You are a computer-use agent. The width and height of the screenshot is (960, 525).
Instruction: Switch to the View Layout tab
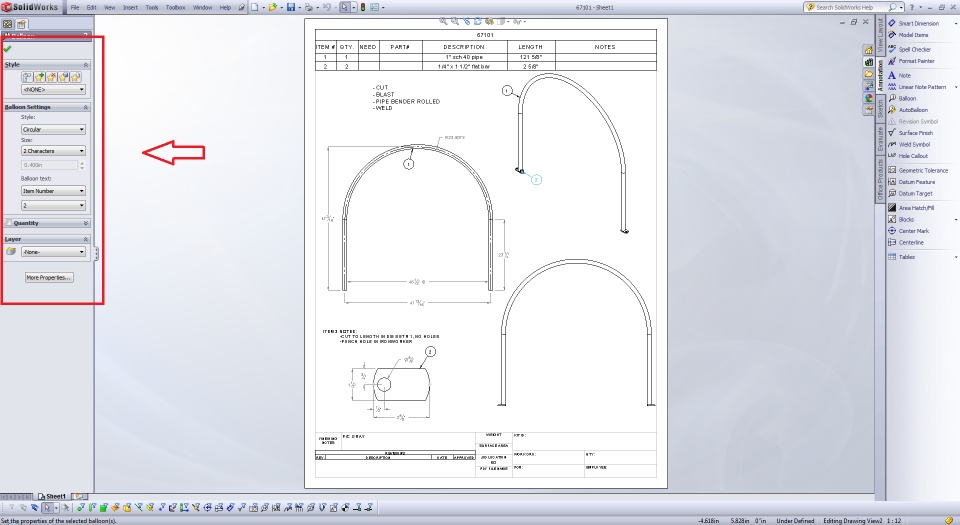pyautogui.click(x=880, y=35)
